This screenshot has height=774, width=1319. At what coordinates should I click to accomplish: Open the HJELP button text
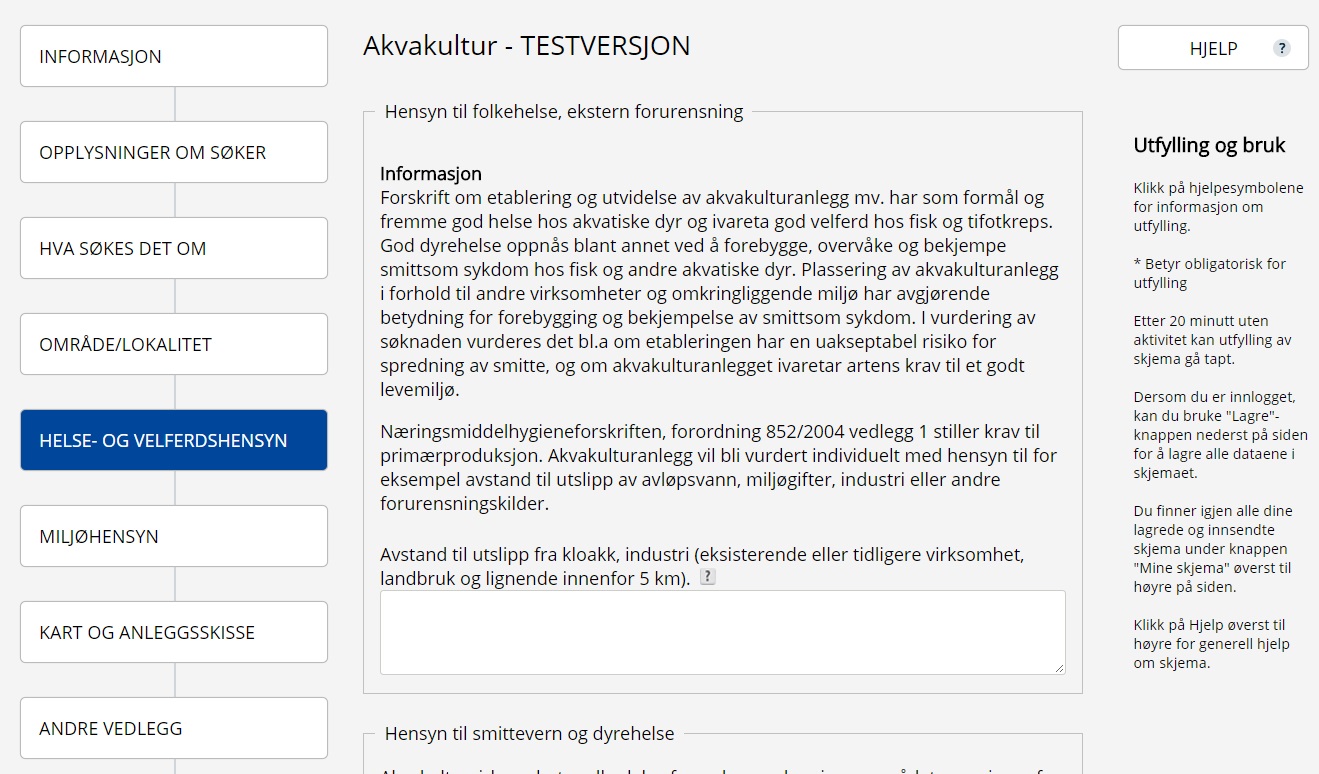tap(1213, 49)
